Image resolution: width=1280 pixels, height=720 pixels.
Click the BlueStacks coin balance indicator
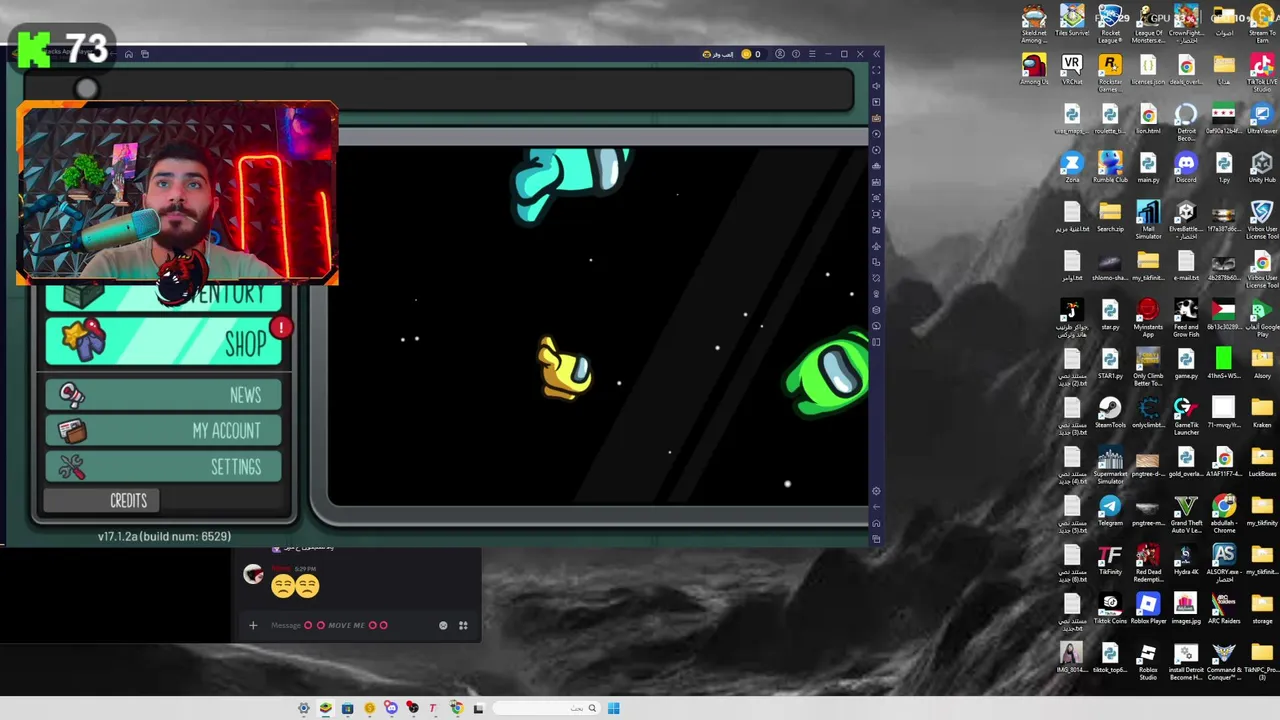(x=750, y=54)
